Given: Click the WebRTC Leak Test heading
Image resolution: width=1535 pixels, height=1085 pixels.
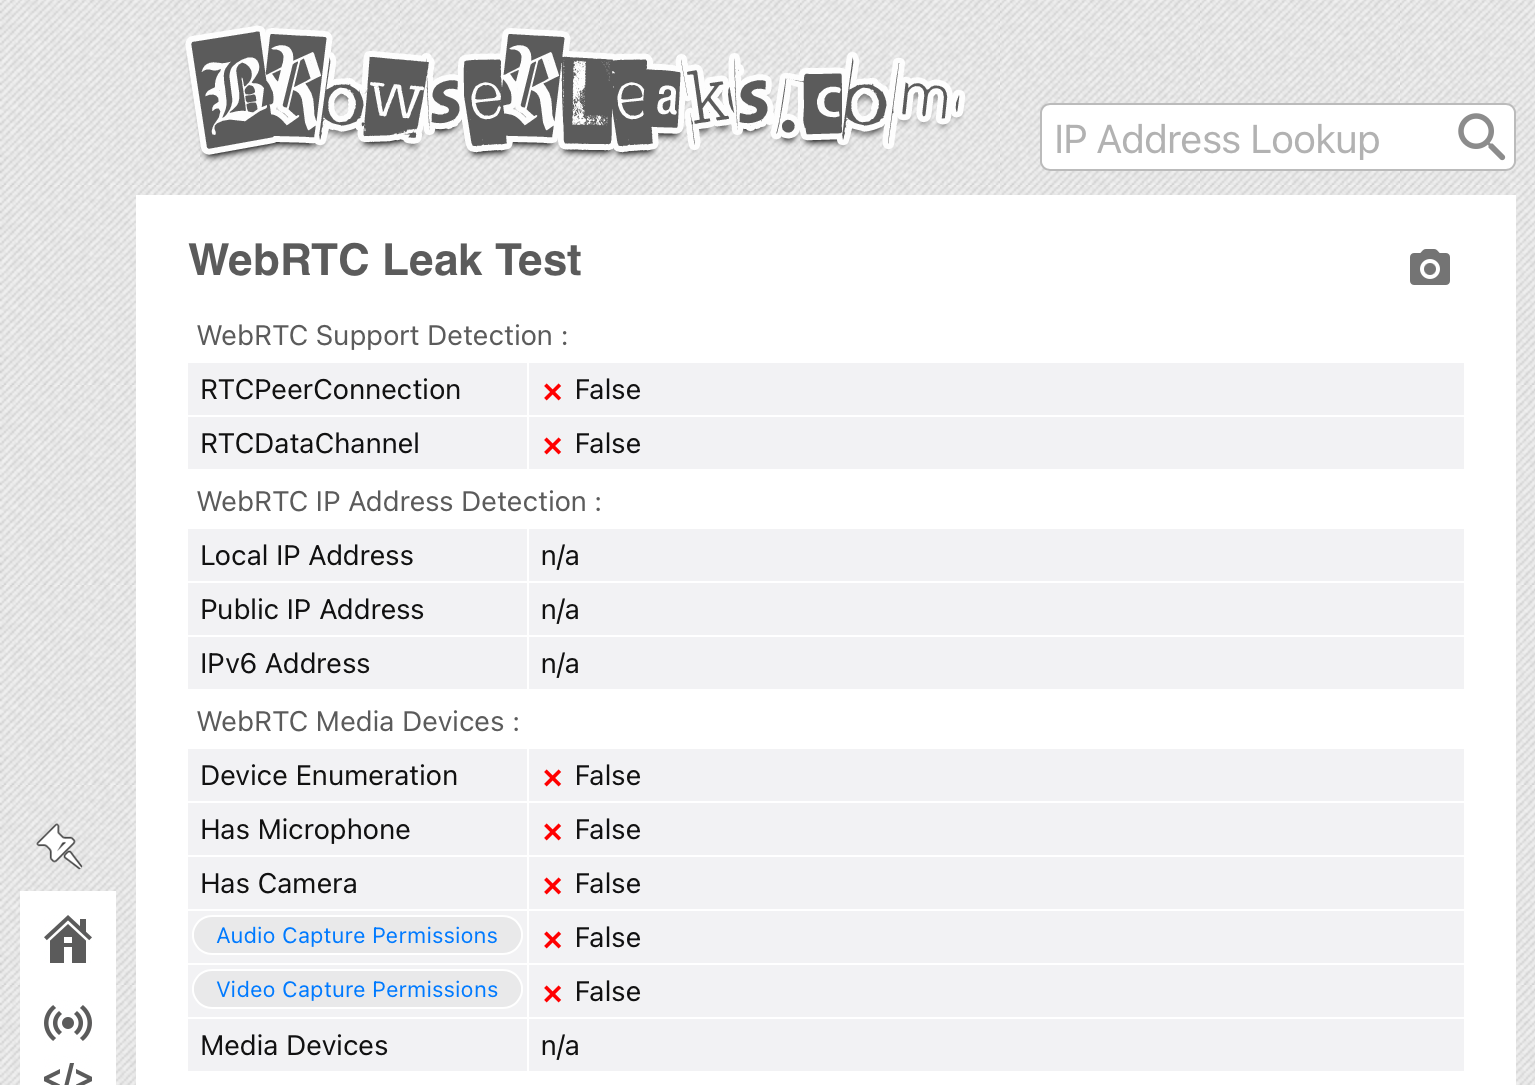Looking at the screenshot, I should tap(385, 260).
